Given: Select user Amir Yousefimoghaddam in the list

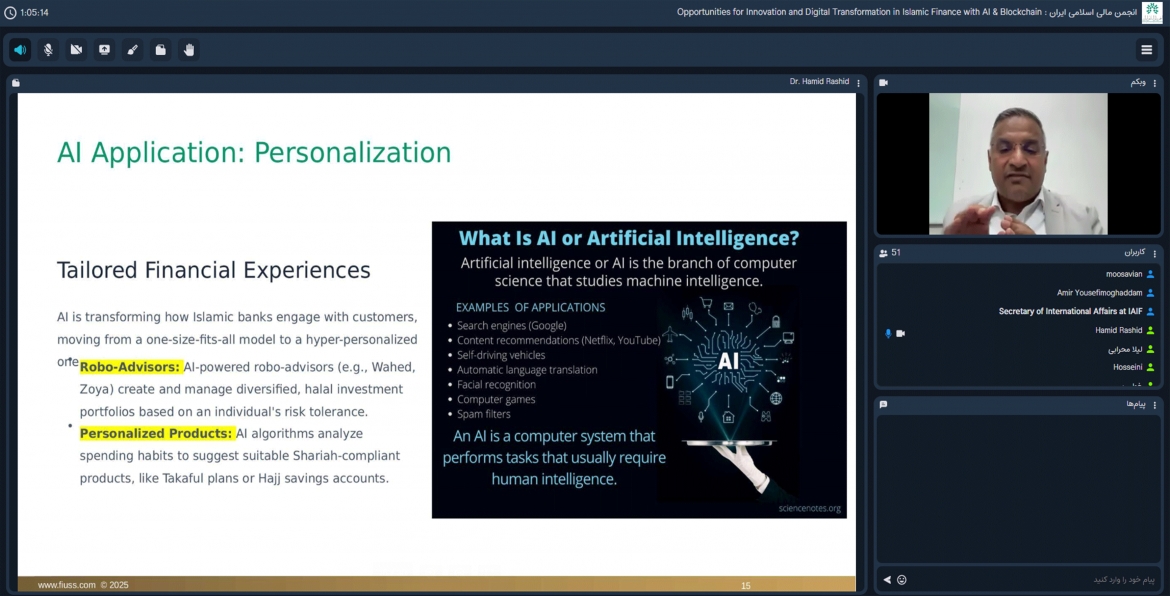Looking at the screenshot, I should (x=1099, y=293).
